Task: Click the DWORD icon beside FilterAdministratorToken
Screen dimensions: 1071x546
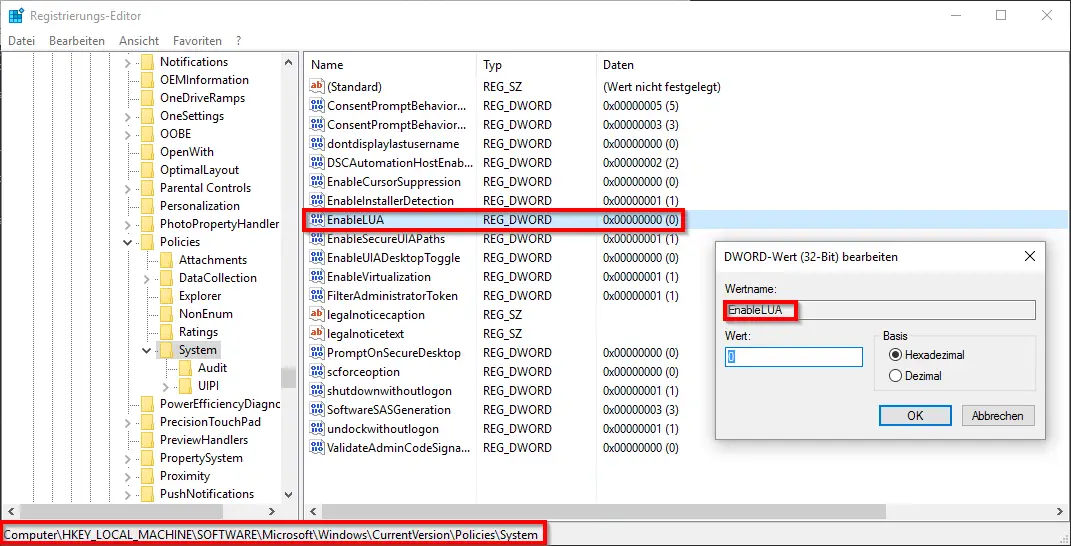Action: point(316,296)
